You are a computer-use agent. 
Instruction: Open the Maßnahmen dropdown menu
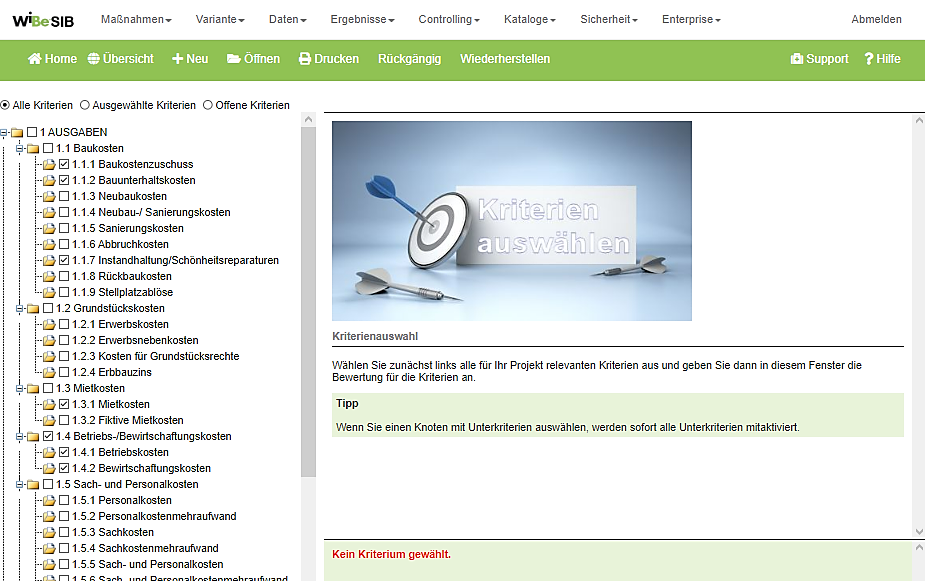pyautogui.click(x=136, y=19)
